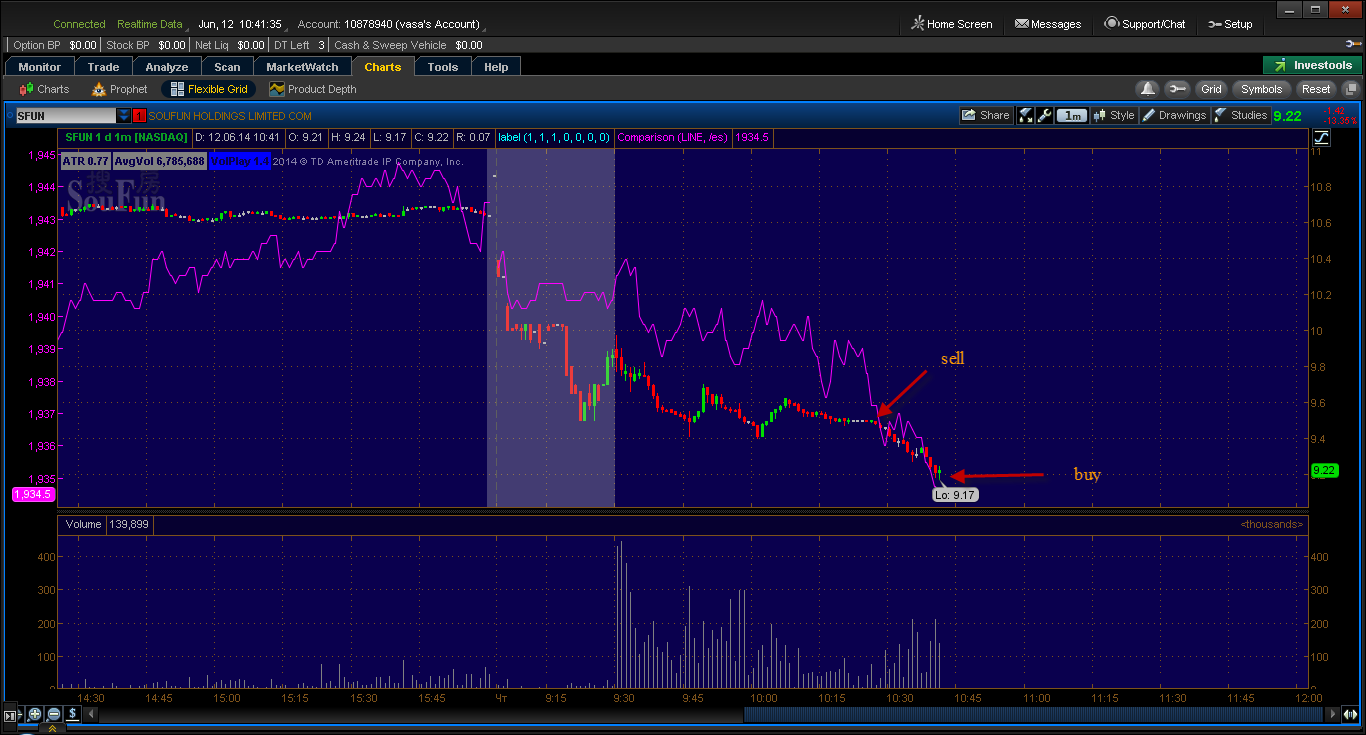Screen dimensions: 1366x735
Task: Open the Setup menu
Action: [1230, 24]
